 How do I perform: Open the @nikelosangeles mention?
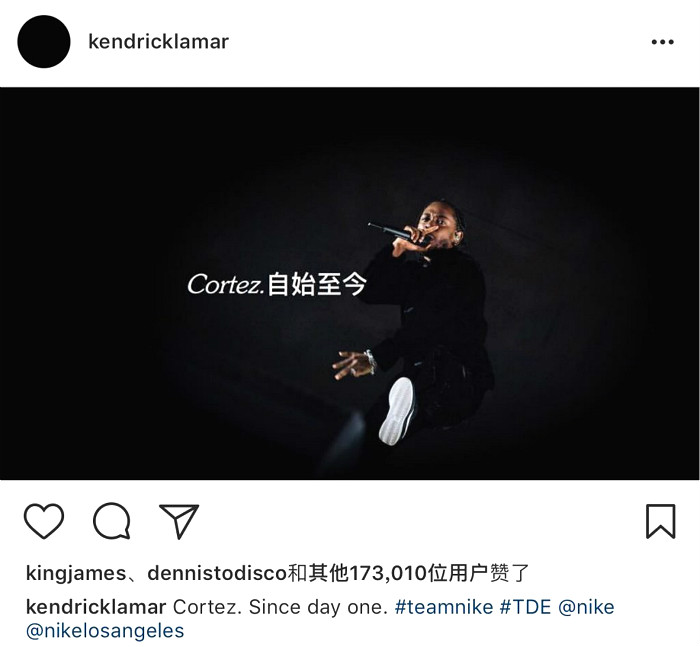pyautogui.click(x=105, y=631)
